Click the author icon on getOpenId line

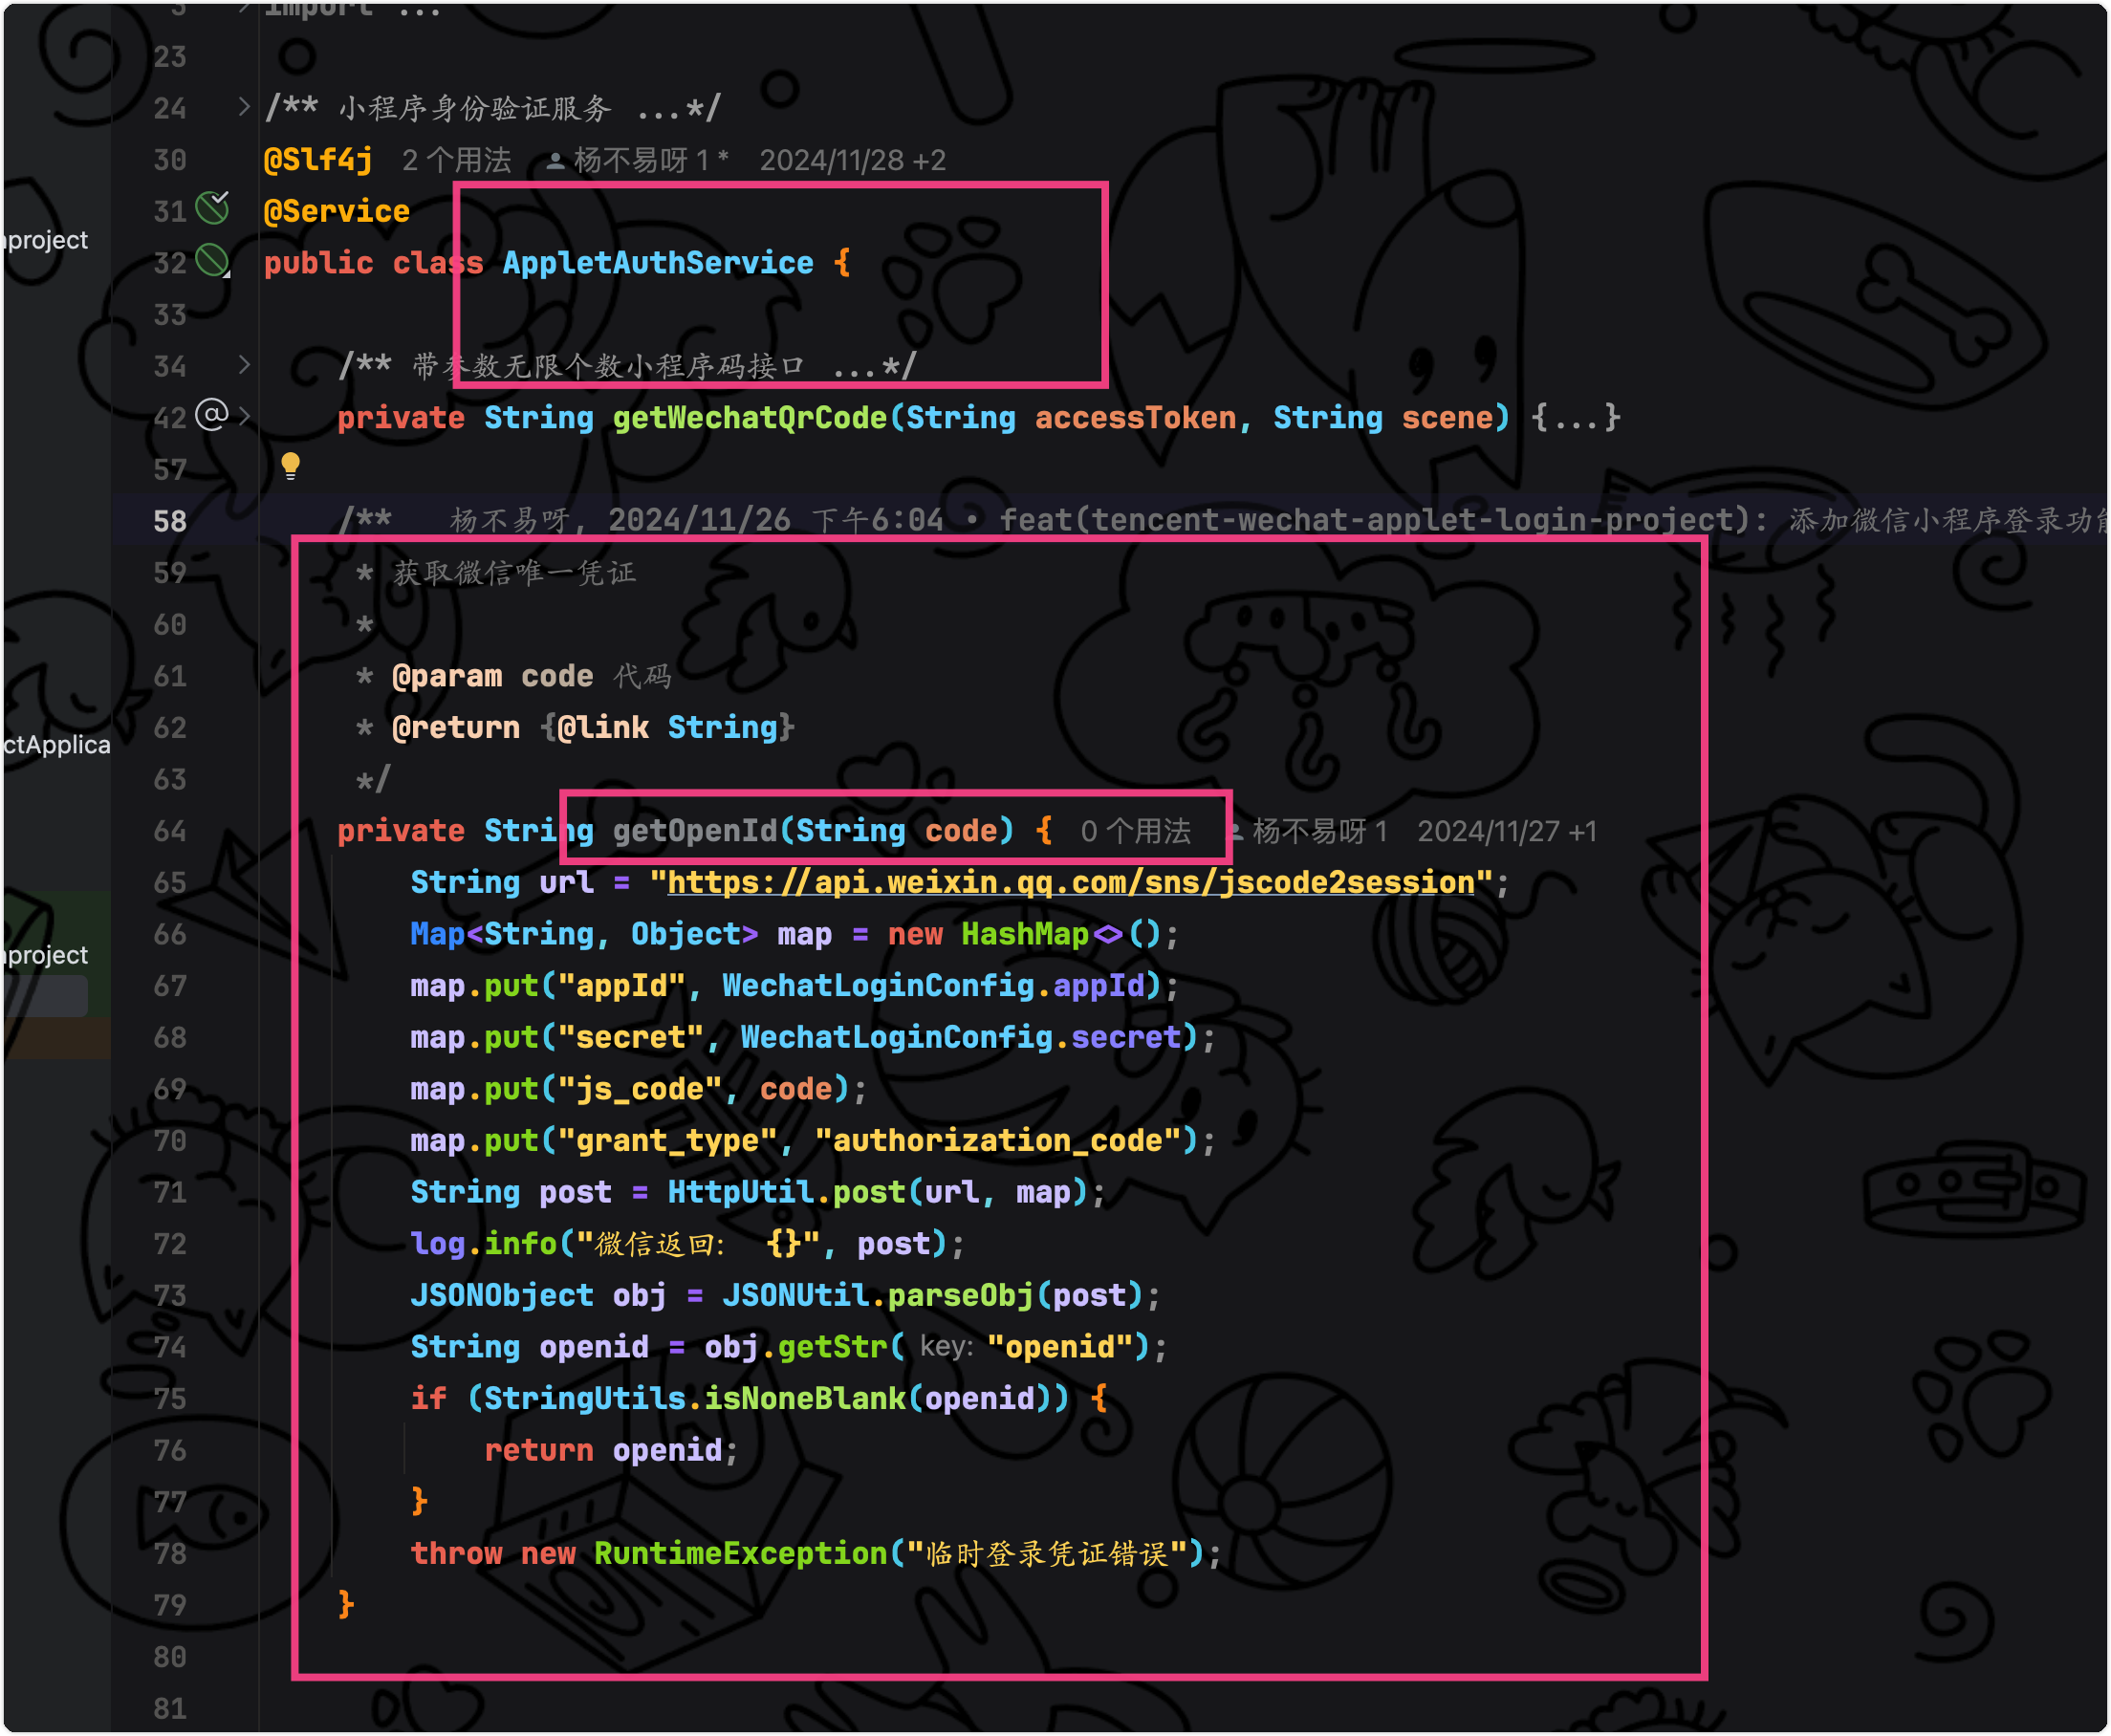(1237, 831)
